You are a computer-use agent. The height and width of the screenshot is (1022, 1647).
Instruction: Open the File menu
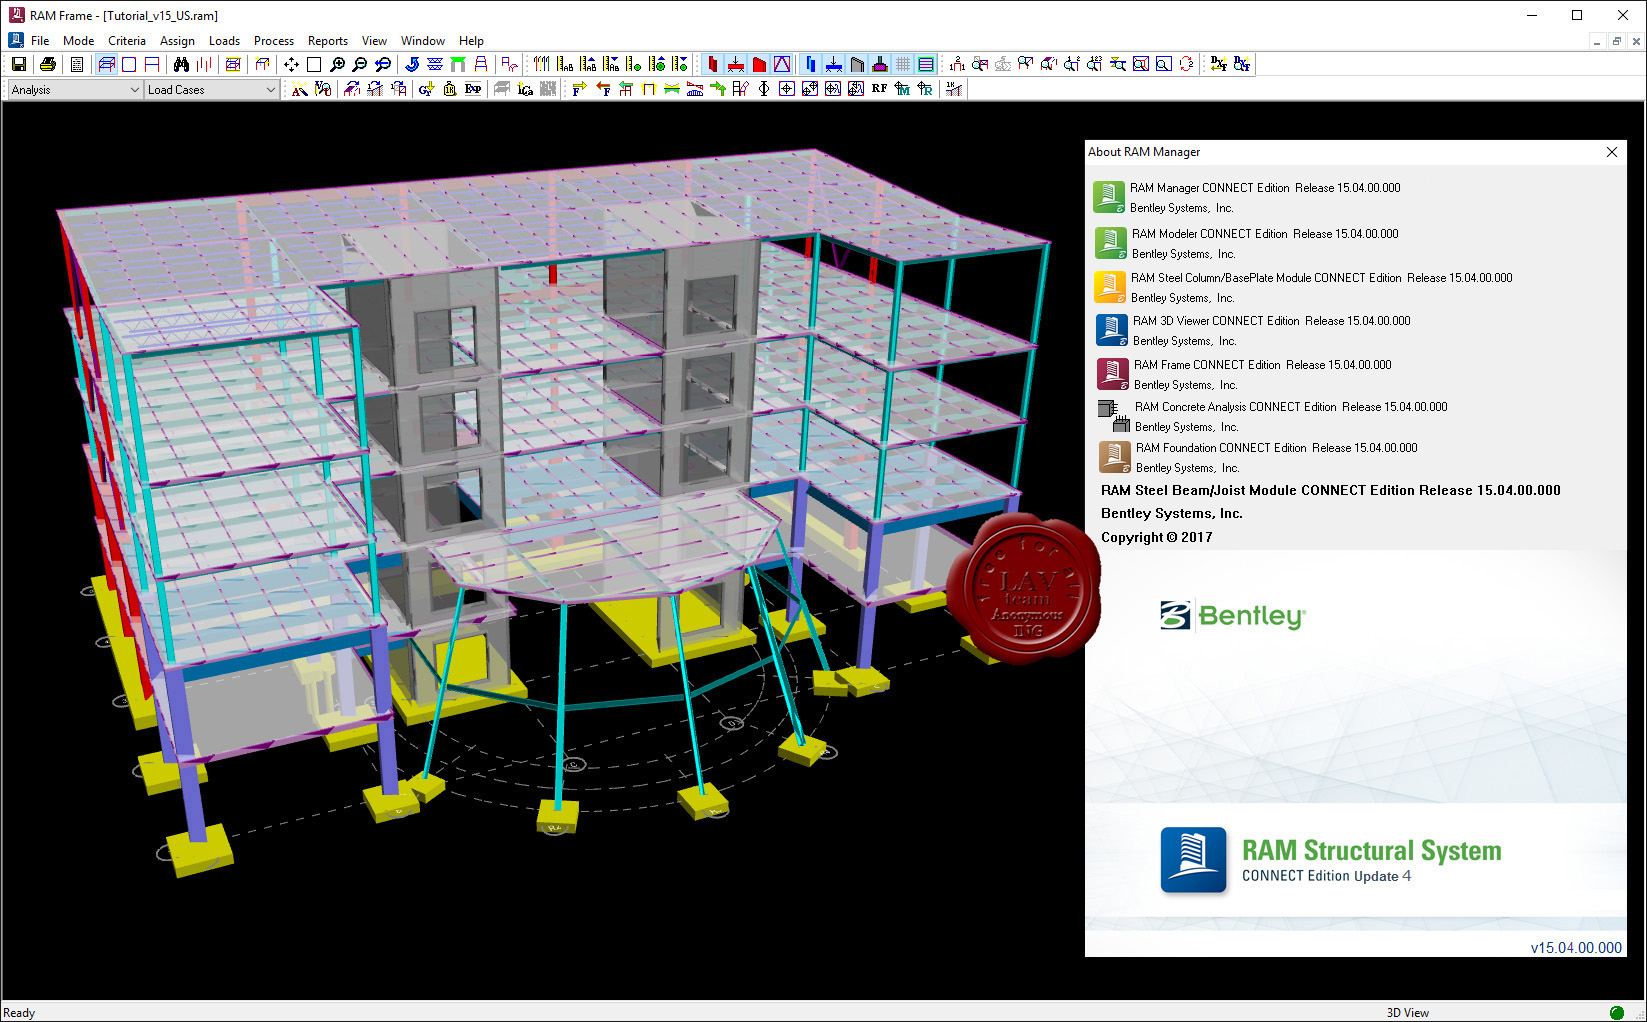pyautogui.click(x=40, y=41)
